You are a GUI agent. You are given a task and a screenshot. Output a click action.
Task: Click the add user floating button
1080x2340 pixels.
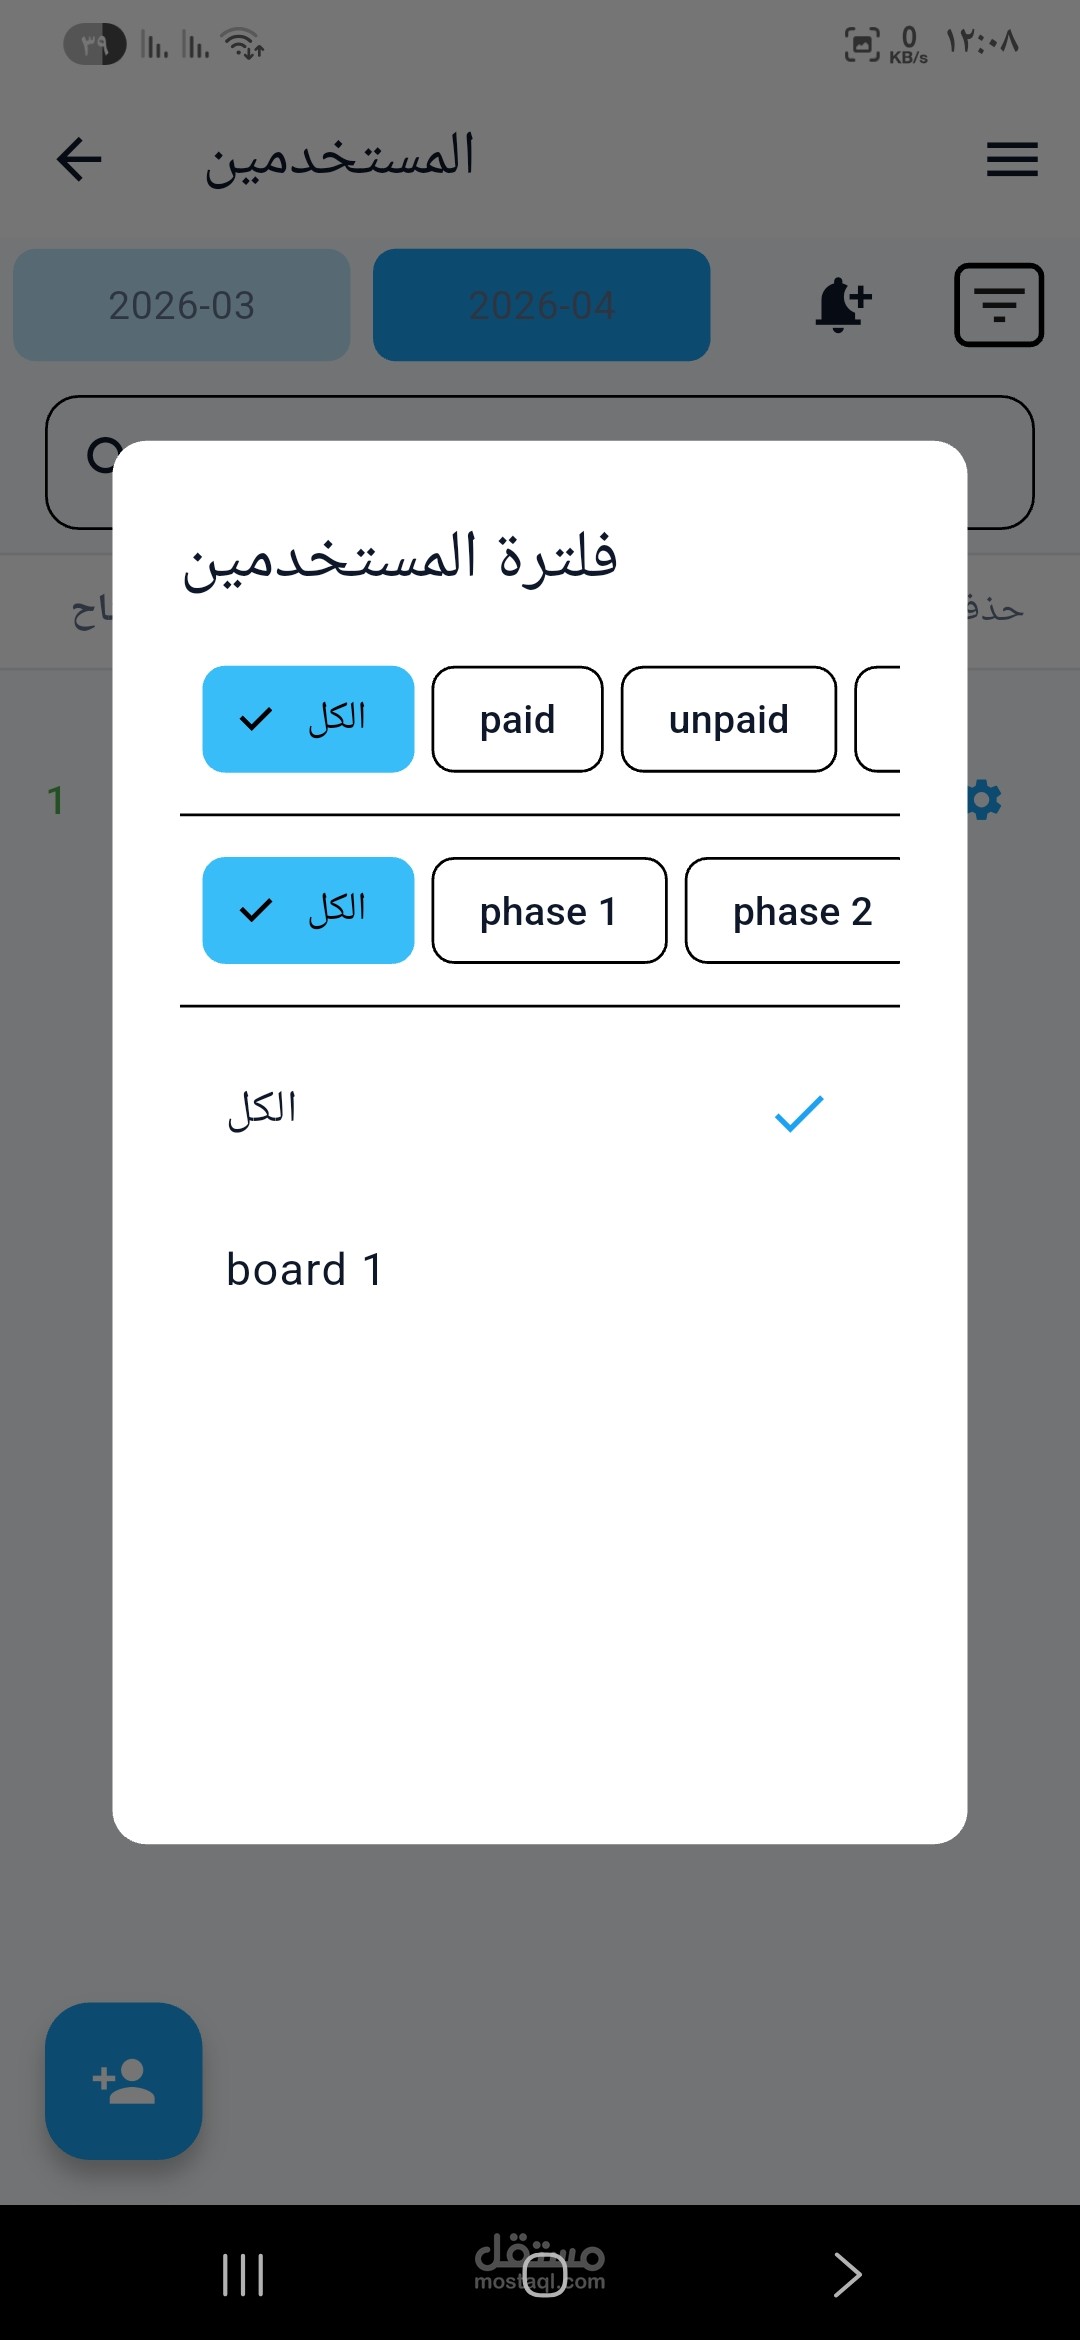[124, 2080]
